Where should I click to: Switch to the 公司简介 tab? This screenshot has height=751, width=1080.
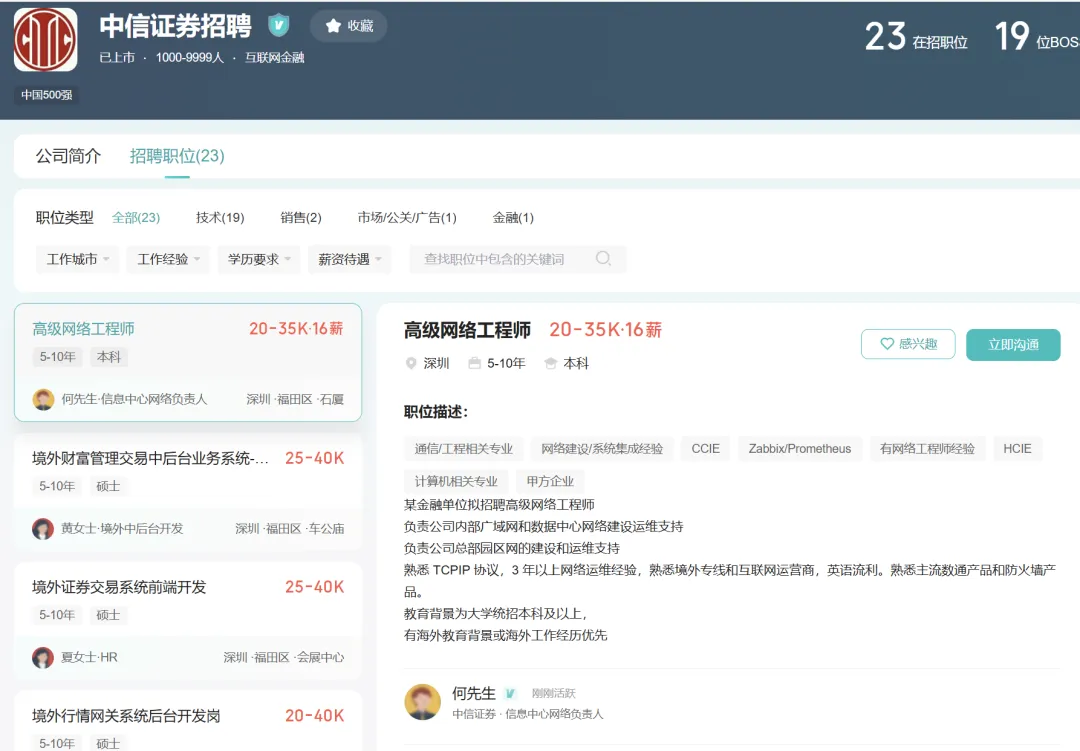(x=68, y=156)
